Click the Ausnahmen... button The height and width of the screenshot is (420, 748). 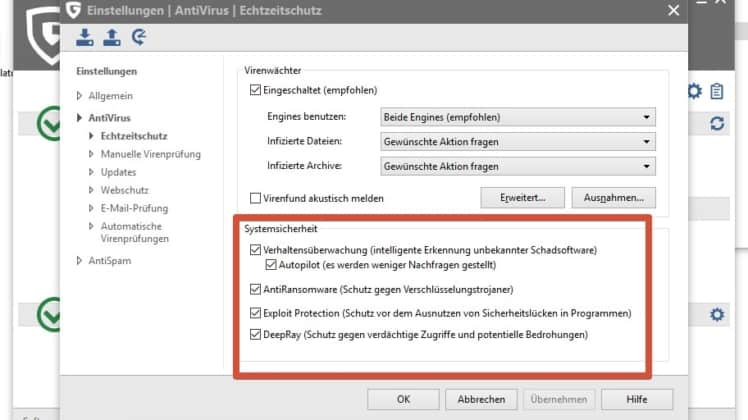(613, 198)
